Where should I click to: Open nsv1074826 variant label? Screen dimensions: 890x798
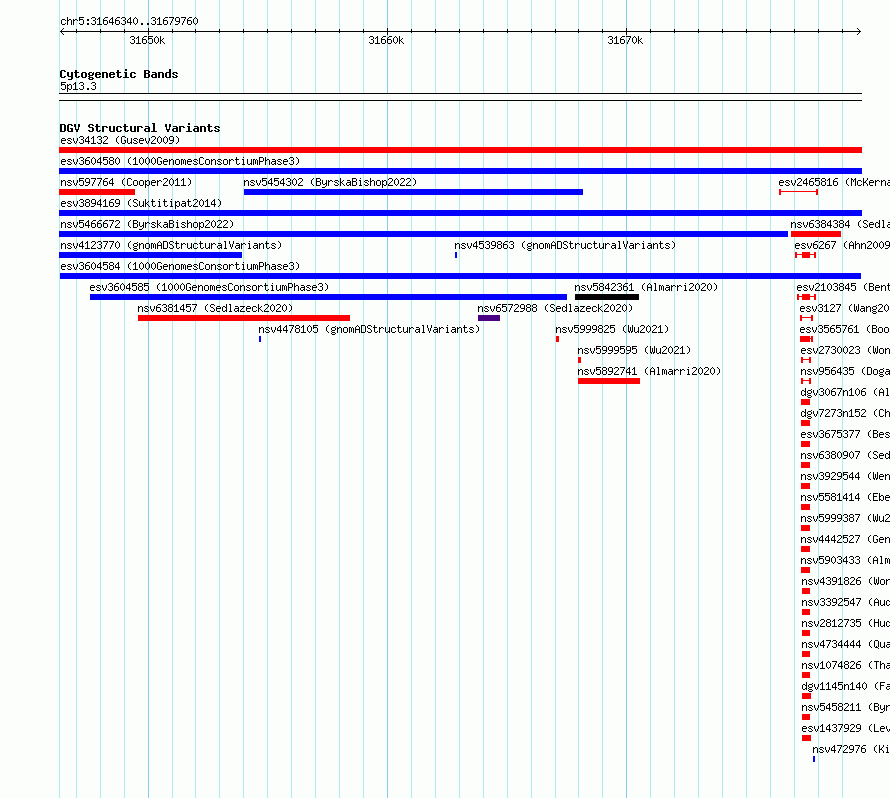(846, 665)
